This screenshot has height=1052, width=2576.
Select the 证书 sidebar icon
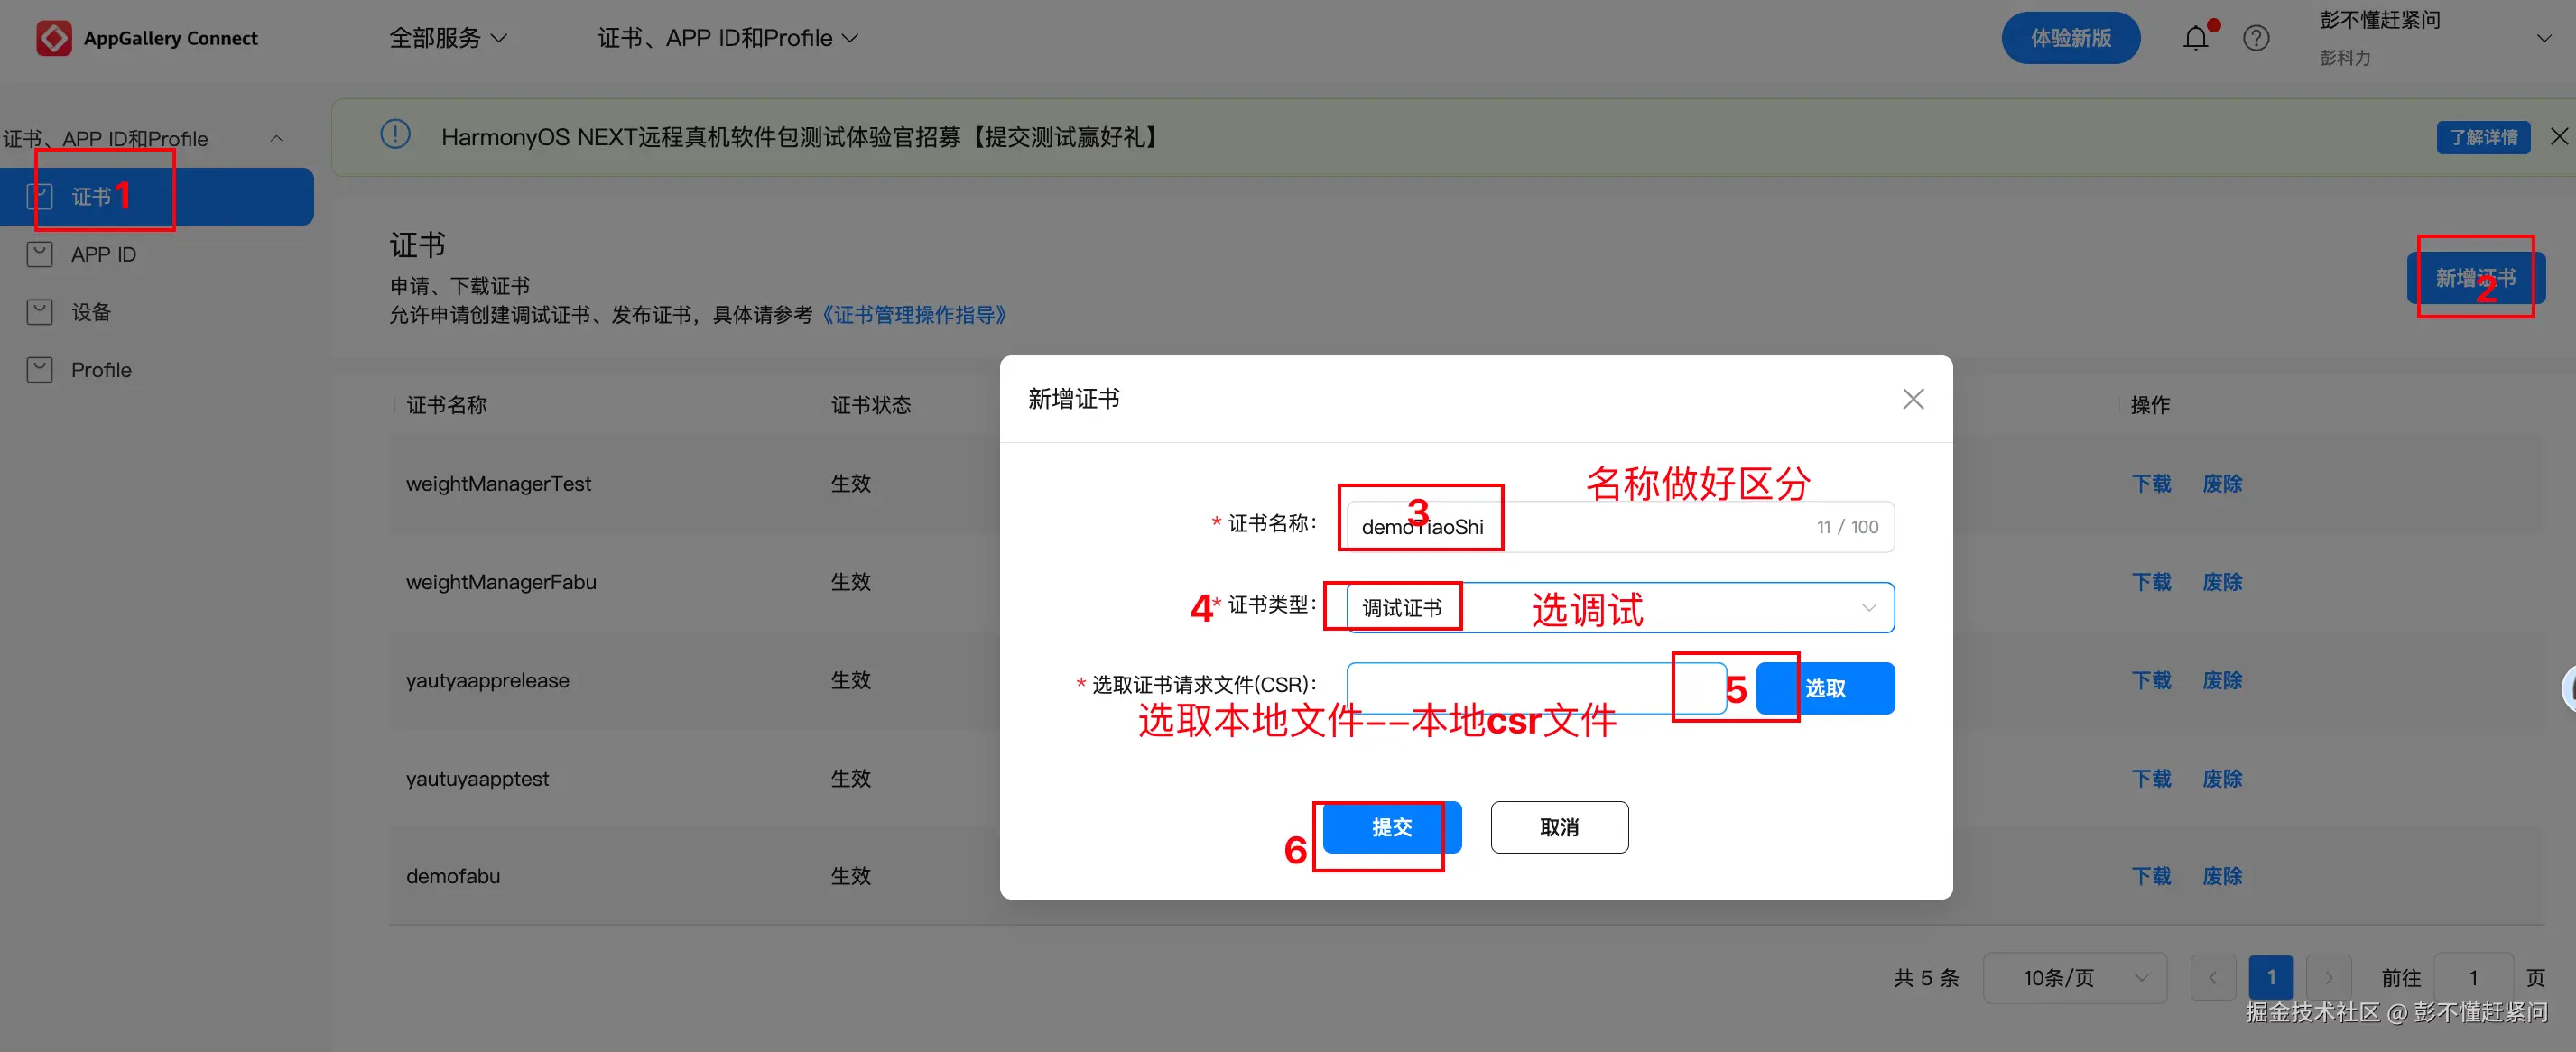(40, 196)
